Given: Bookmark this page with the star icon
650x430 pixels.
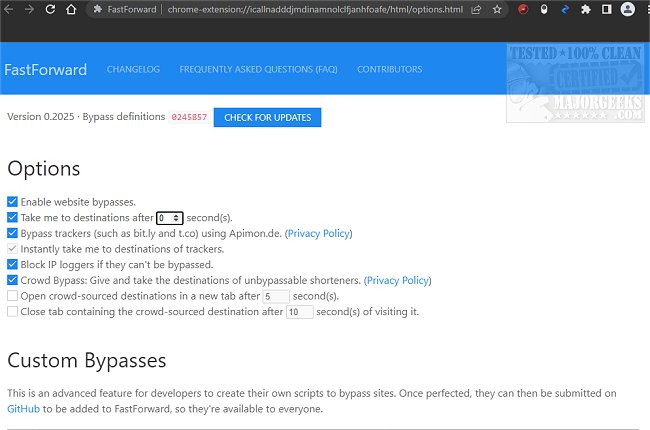Looking at the screenshot, I should pos(497,9).
